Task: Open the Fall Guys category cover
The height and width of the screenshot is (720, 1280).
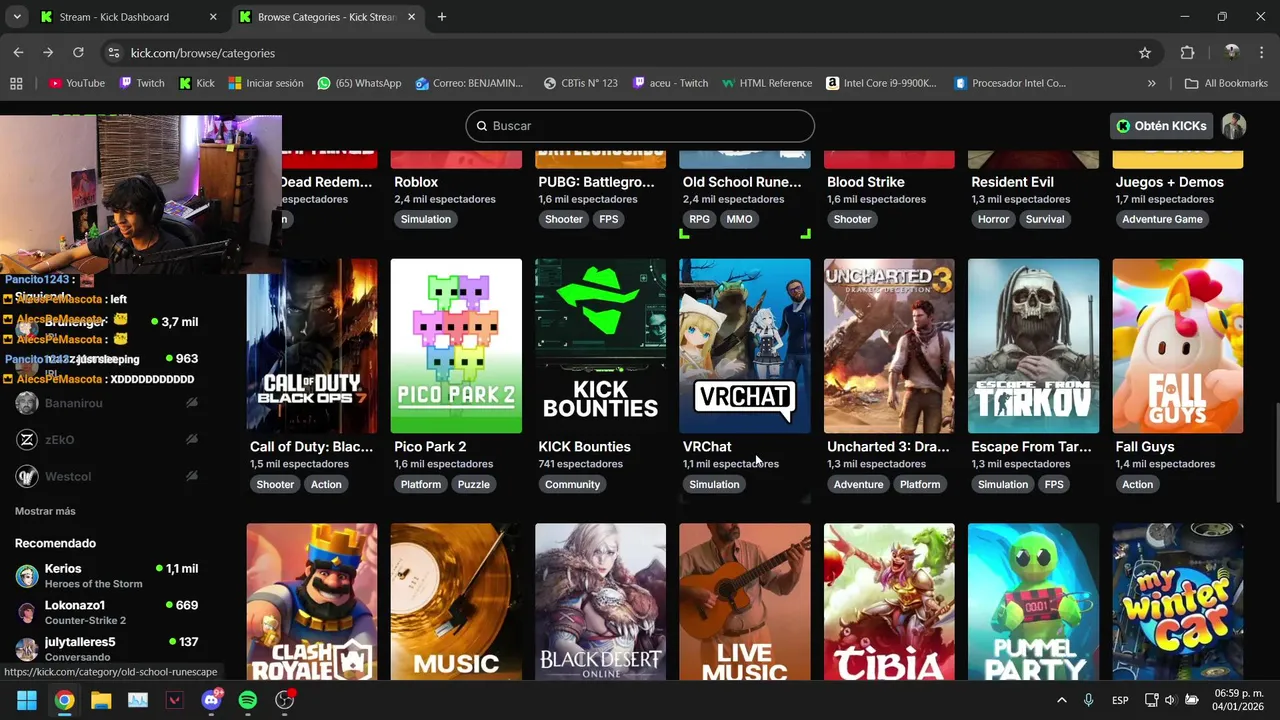Action: 1178,346
